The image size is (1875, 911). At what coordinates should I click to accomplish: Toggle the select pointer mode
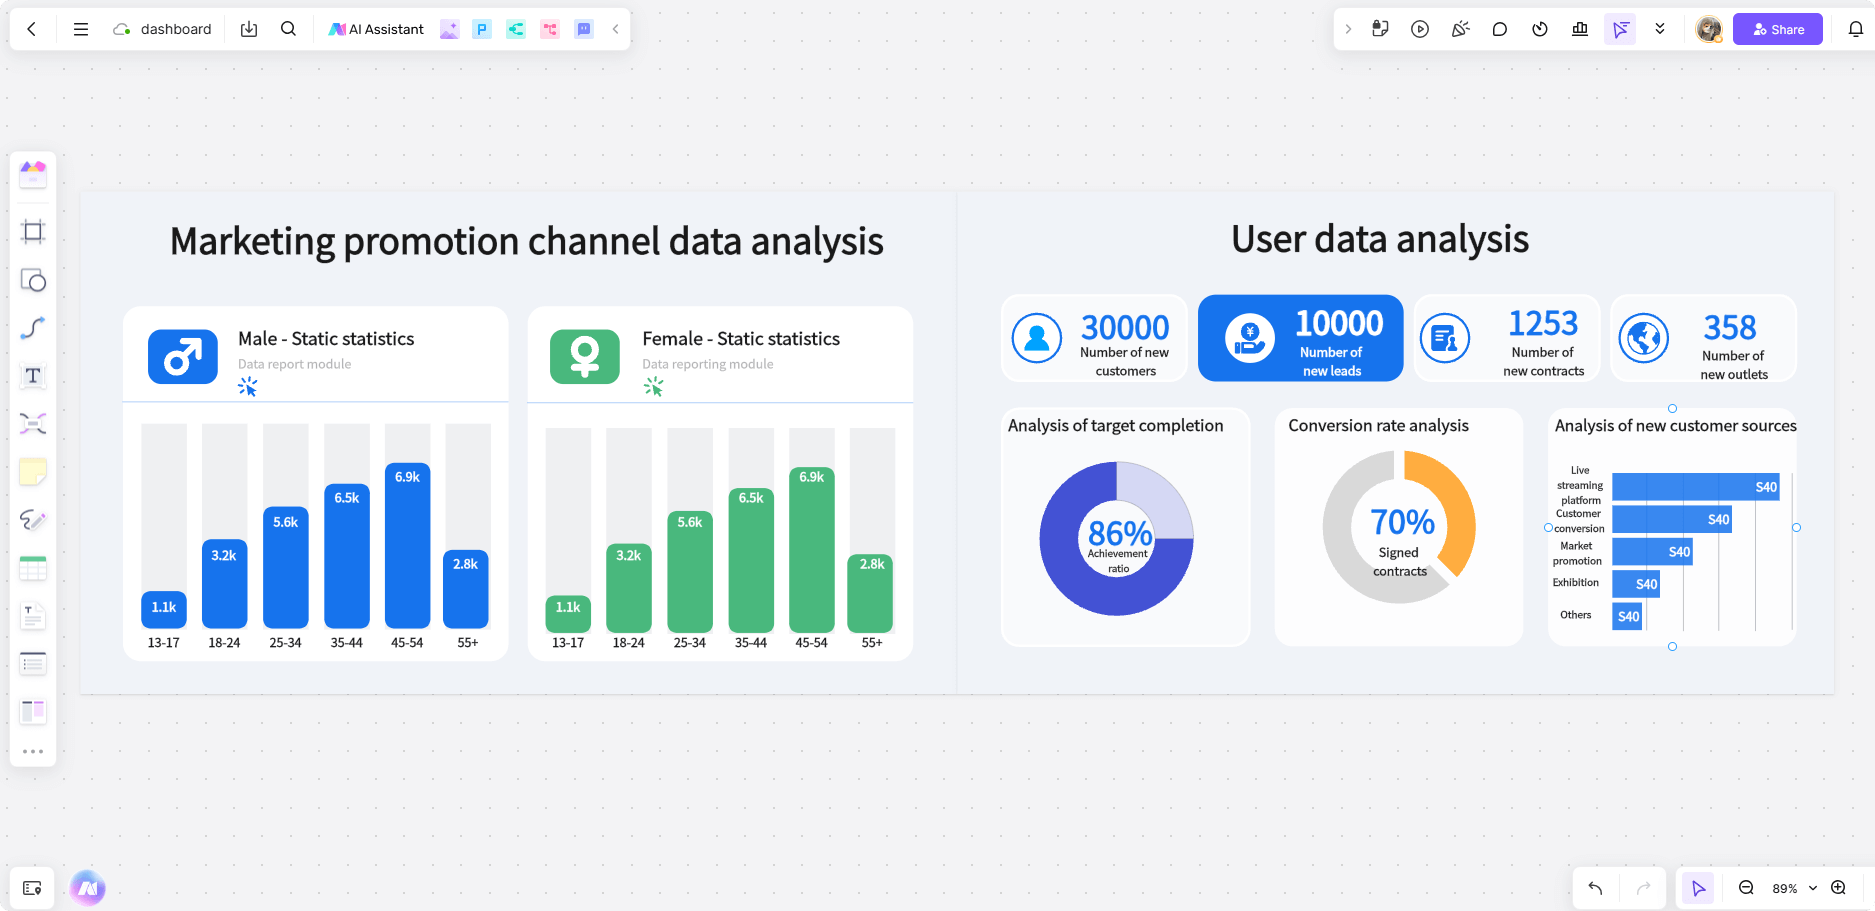point(1698,888)
